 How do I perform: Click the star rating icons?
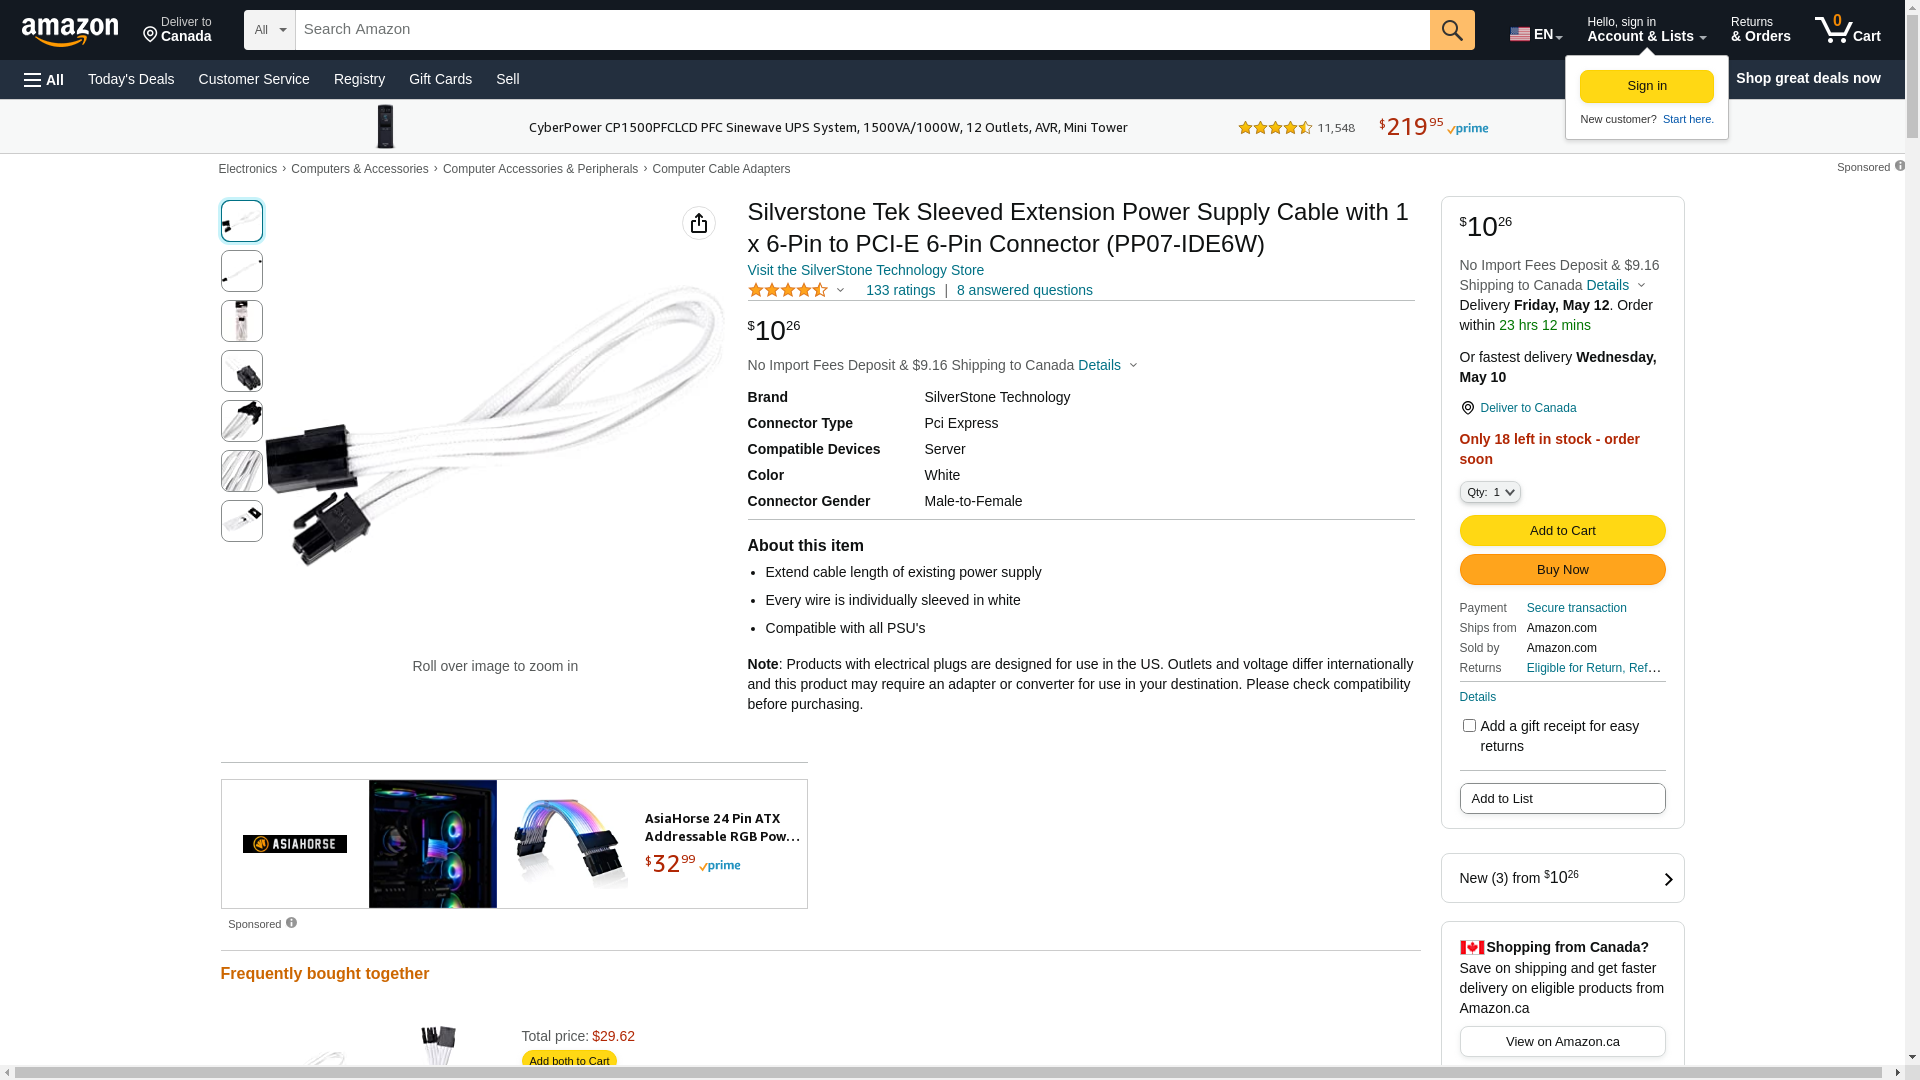[x=788, y=290]
